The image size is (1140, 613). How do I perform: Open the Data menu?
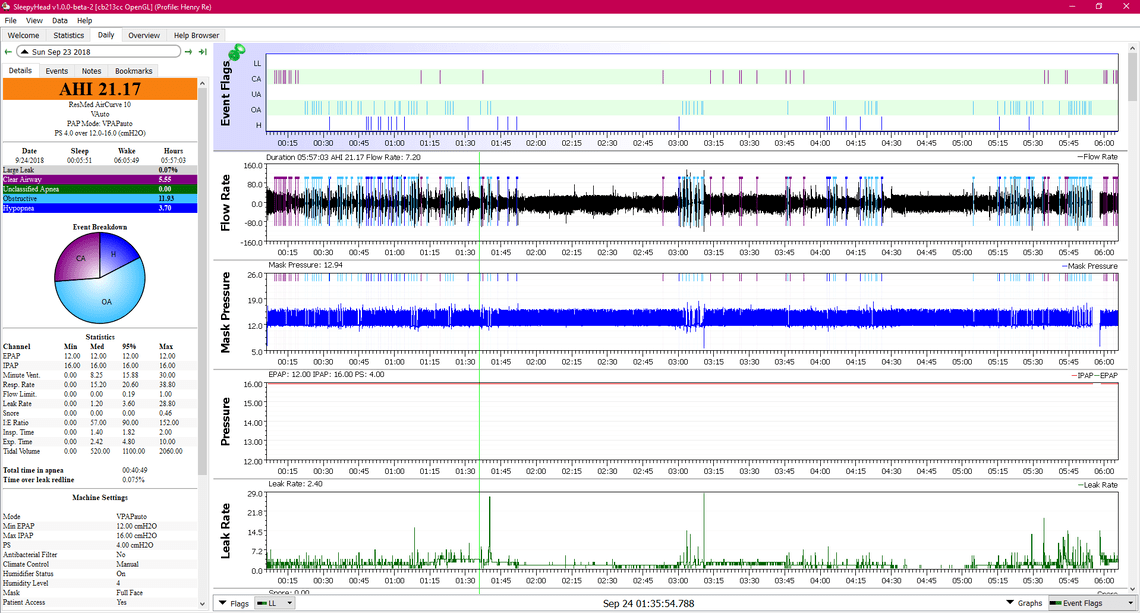coord(60,20)
